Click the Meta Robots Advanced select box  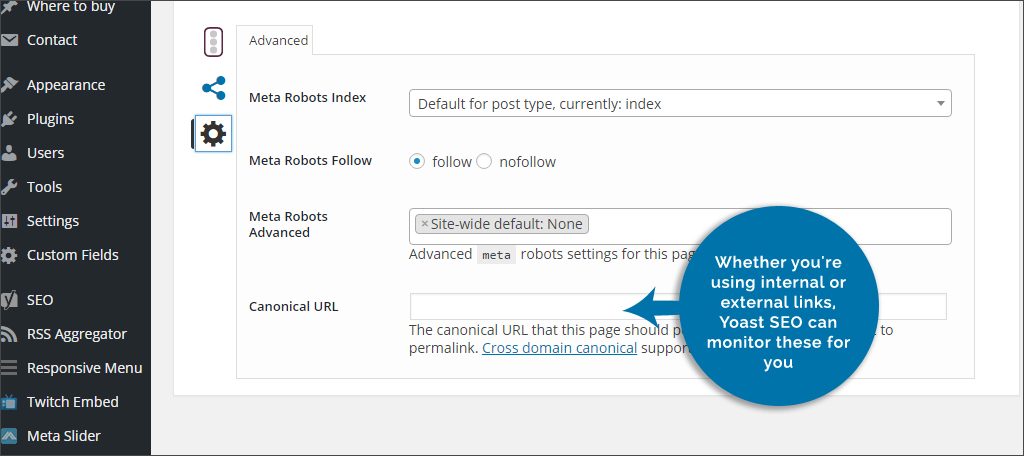pyautogui.click(x=760, y=226)
